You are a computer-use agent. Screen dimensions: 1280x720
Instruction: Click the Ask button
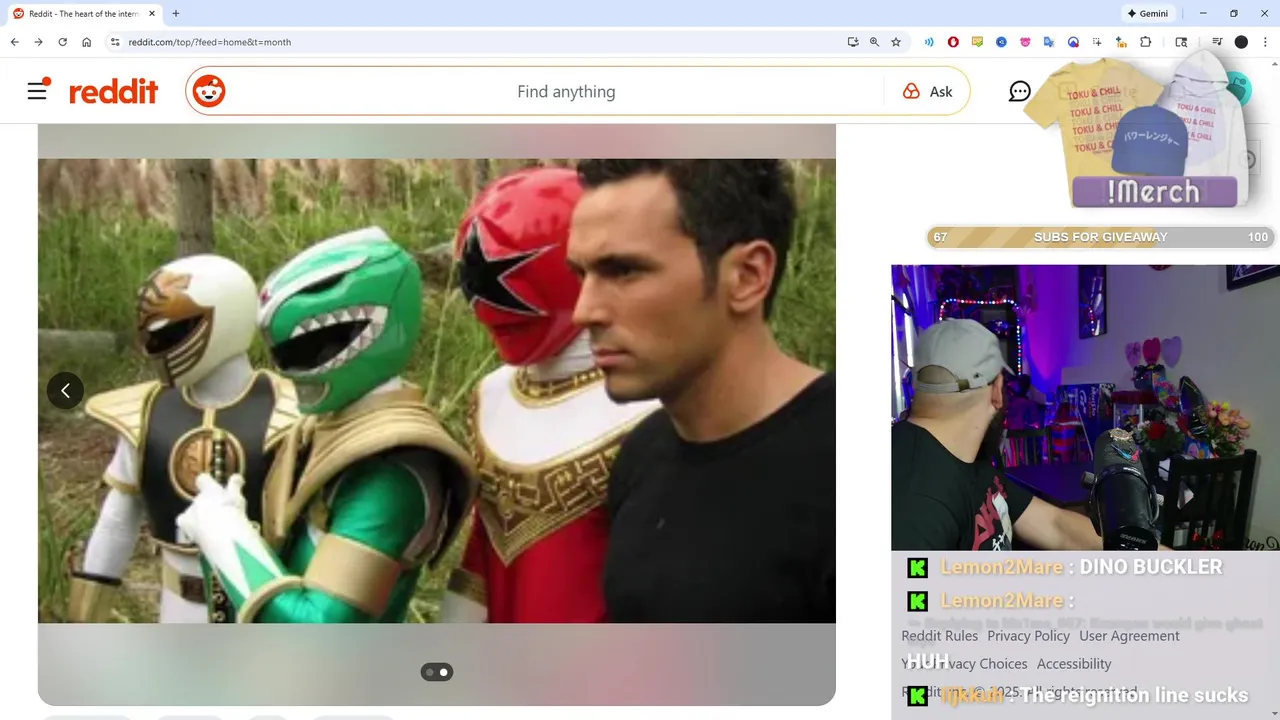coord(928,91)
